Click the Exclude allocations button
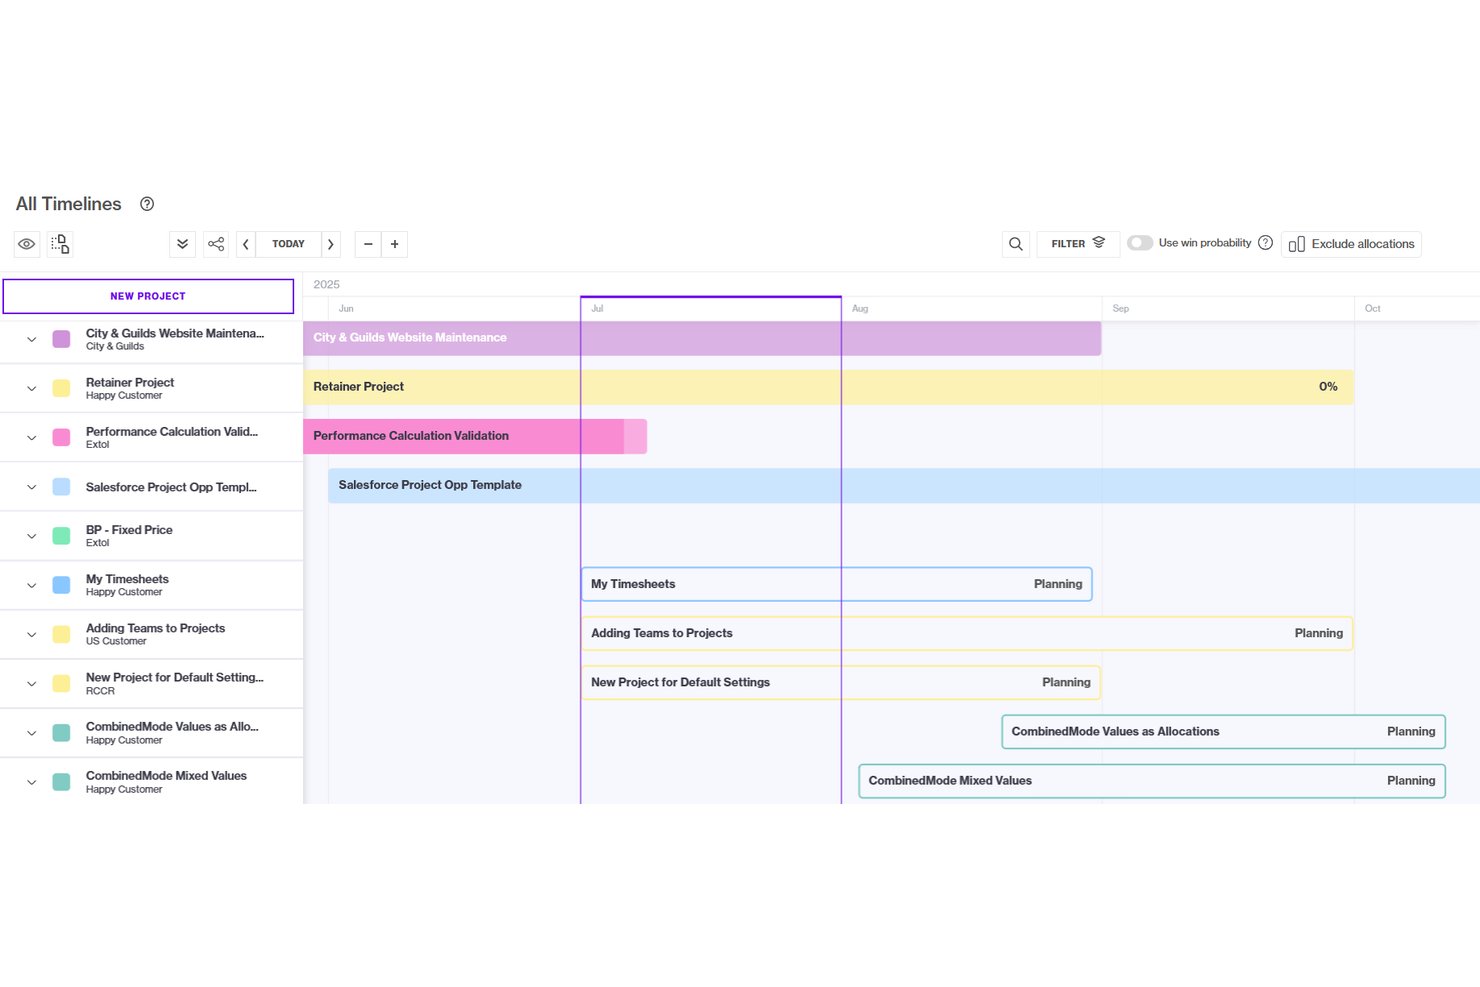 (1351, 244)
